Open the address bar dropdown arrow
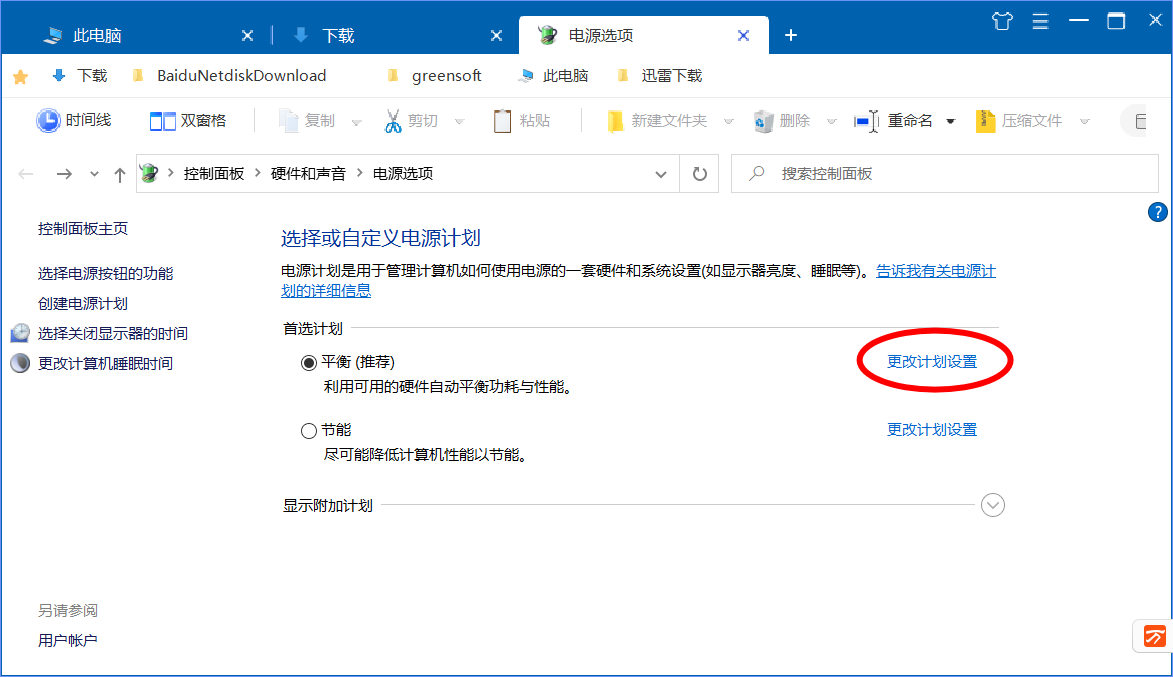This screenshot has width=1173, height=677. coord(660,173)
